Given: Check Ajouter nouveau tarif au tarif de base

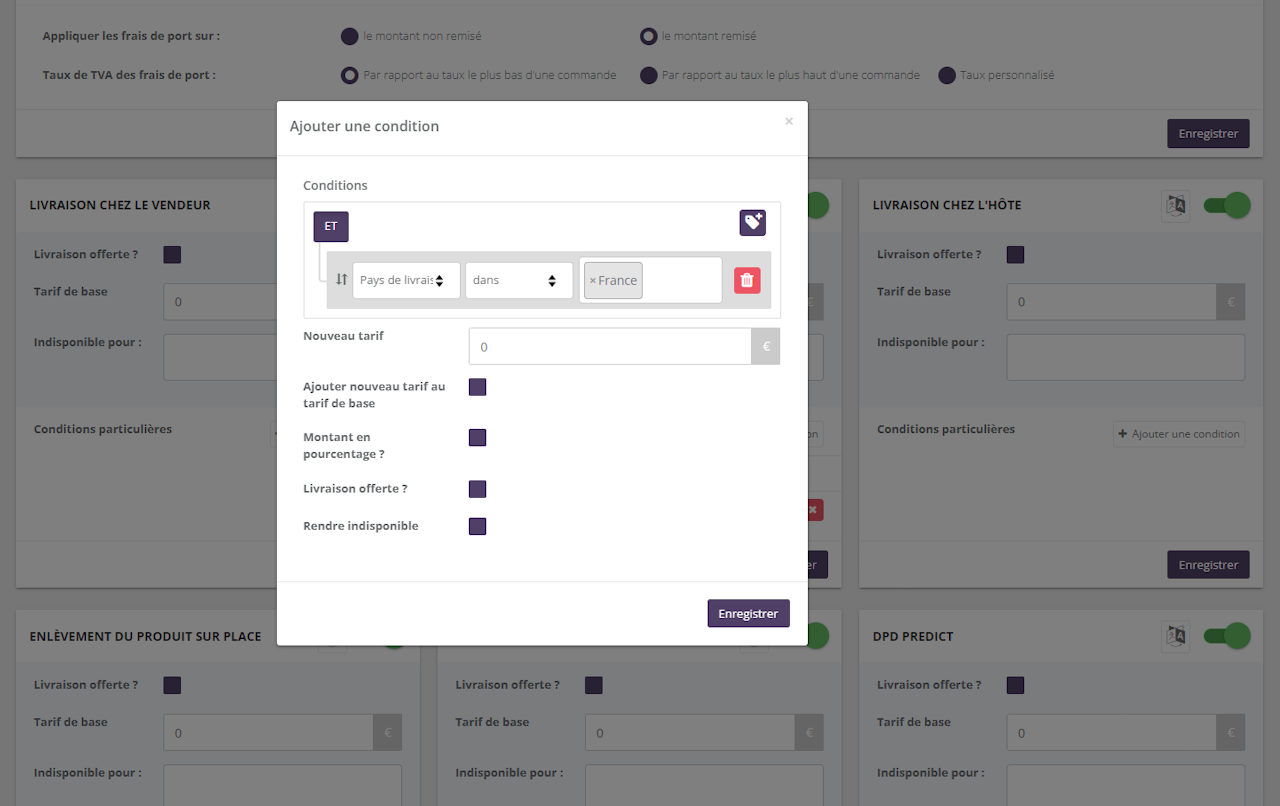Looking at the screenshot, I should [477, 387].
